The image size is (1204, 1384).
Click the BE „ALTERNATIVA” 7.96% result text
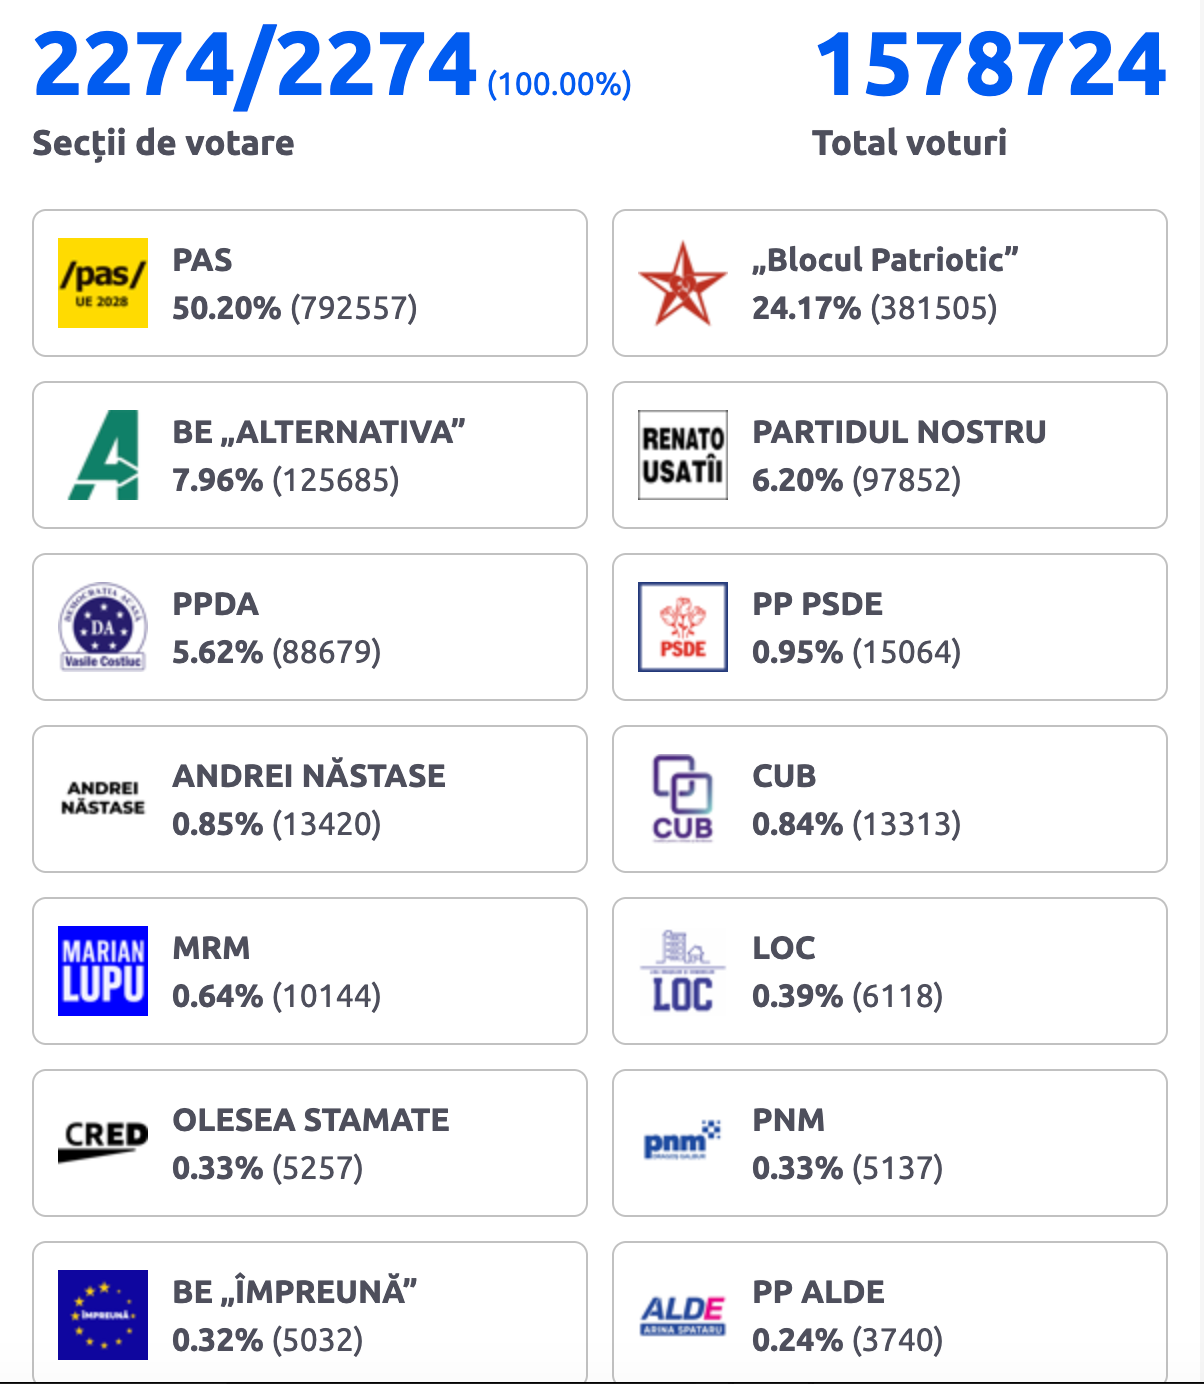click(x=286, y=480)
